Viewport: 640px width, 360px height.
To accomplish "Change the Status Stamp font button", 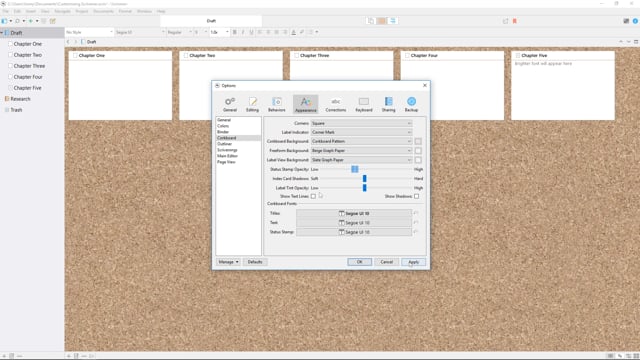I will coord(354,232).
